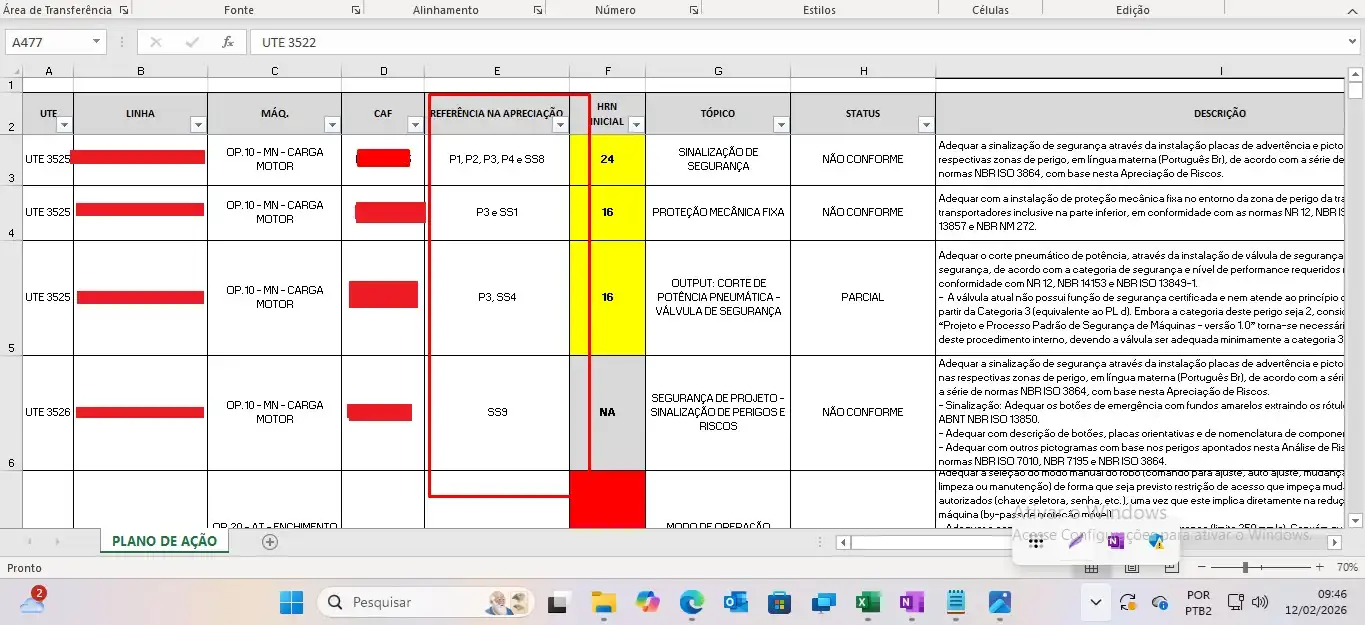
Task: Launch Microsoft Edge from taskbar
Action: pos(692,602)
